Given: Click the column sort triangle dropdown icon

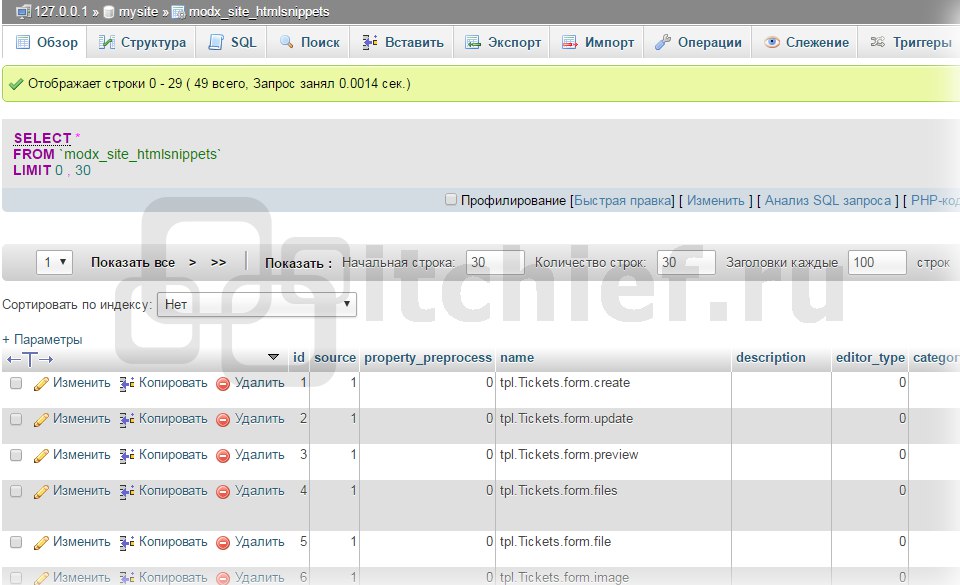Looking at the screenshot, I should click(x=274, y=357).
